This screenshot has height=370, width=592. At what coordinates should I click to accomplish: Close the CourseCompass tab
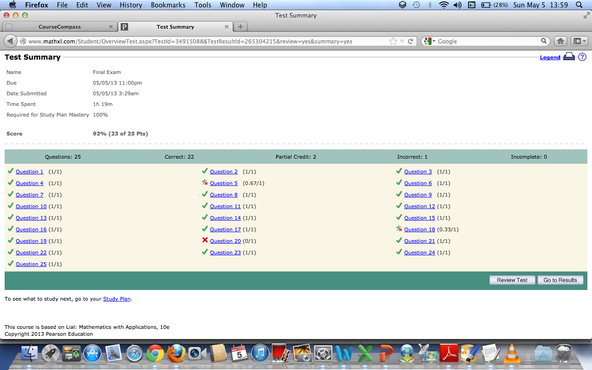(111, 27)
